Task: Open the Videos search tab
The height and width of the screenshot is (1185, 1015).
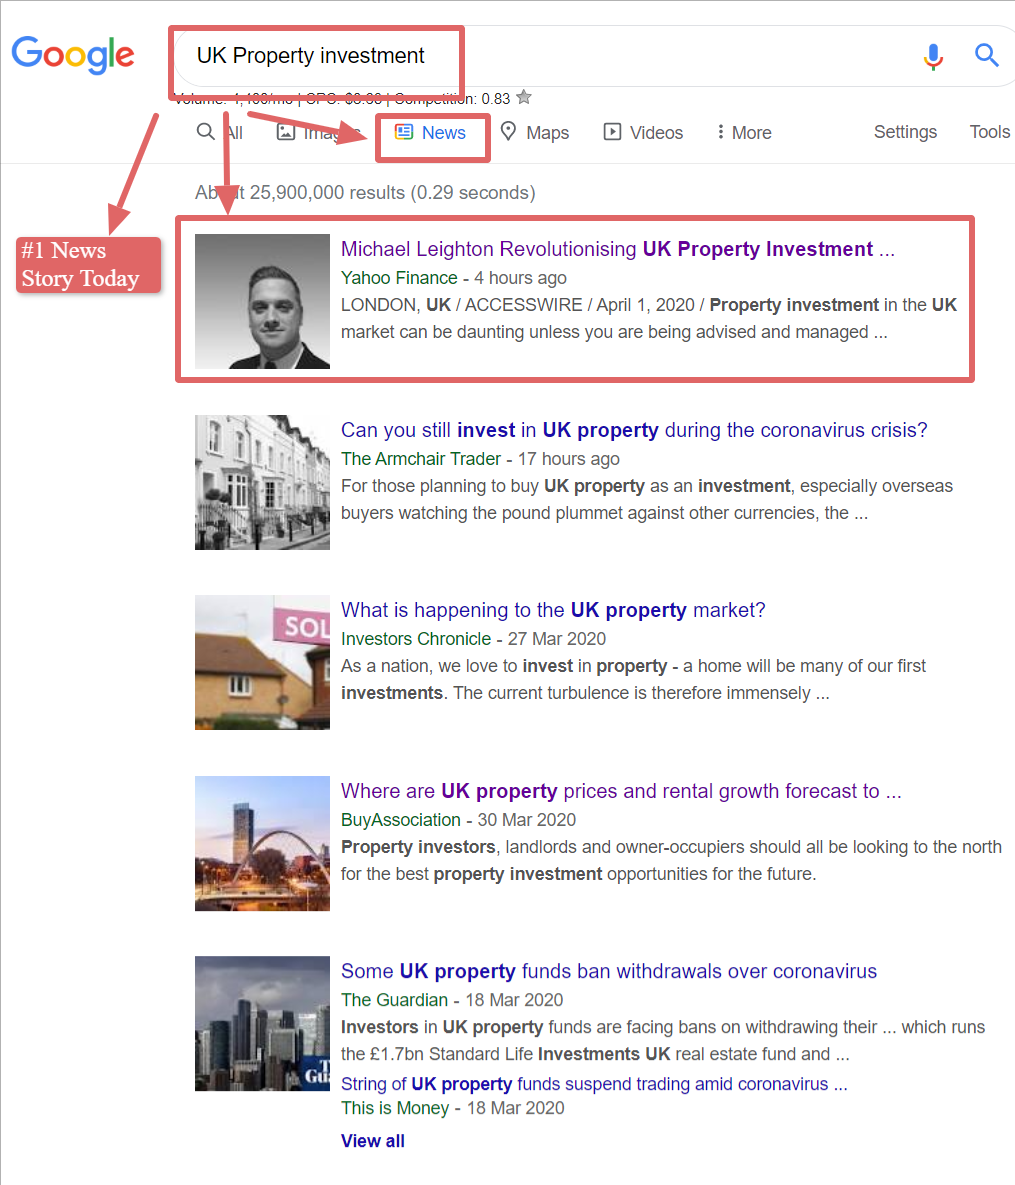Action: (643, 133)
